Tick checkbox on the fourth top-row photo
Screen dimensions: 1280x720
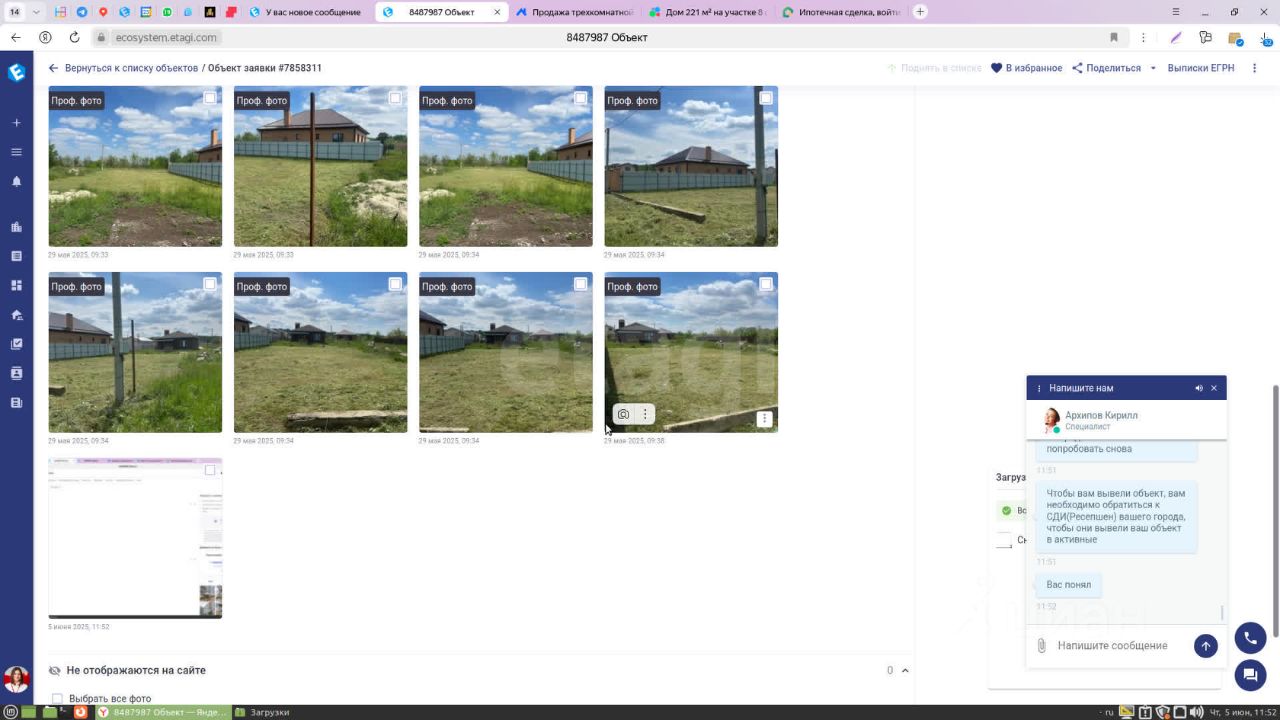pyautogui.click(x=766, y=98)
